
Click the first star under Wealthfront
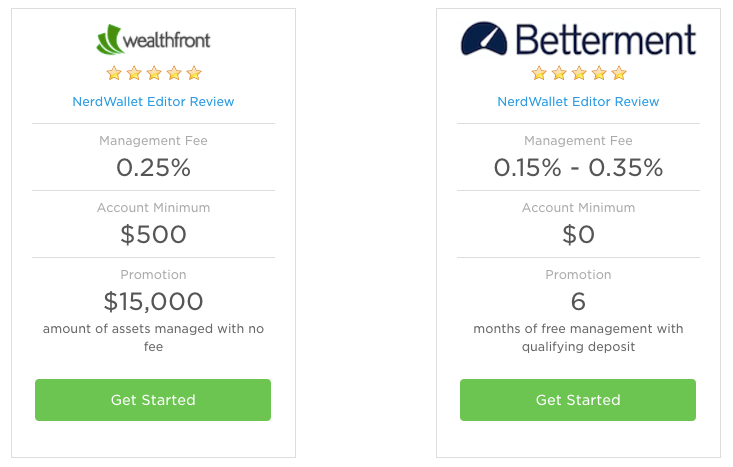114,73
